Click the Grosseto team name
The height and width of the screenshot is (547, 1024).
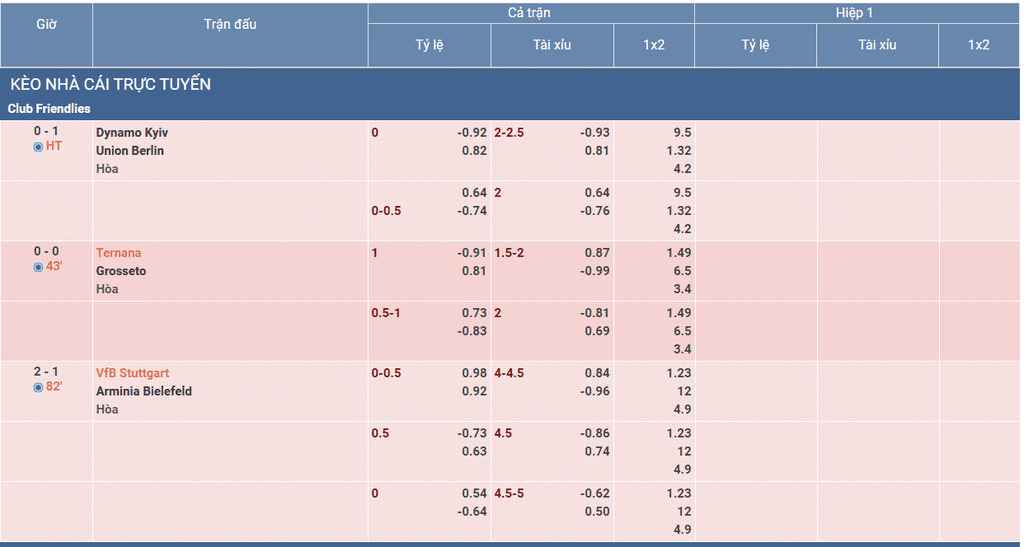click(121, 271)
